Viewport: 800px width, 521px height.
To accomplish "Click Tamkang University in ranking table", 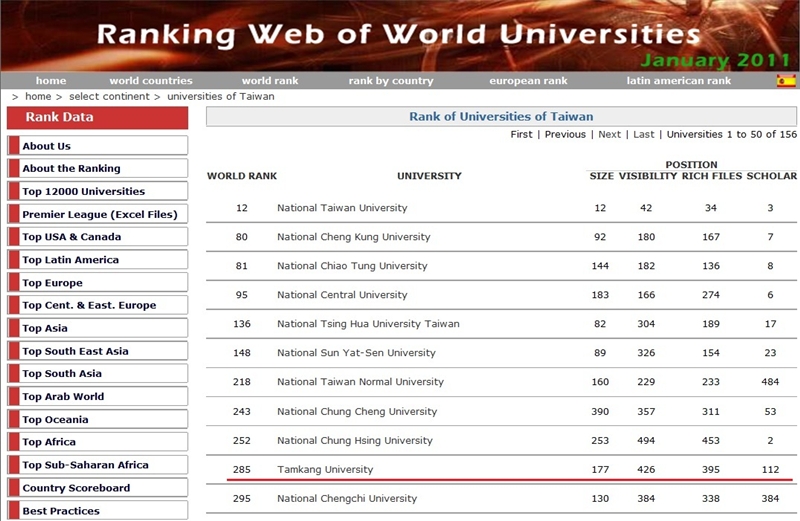I will point(325,470).
